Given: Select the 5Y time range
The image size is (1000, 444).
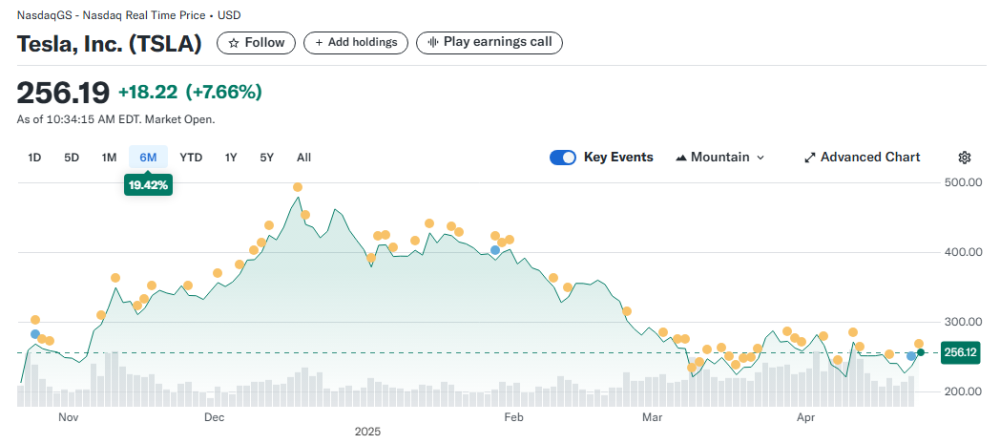Looking at the screenshot, I should point(267,157).
